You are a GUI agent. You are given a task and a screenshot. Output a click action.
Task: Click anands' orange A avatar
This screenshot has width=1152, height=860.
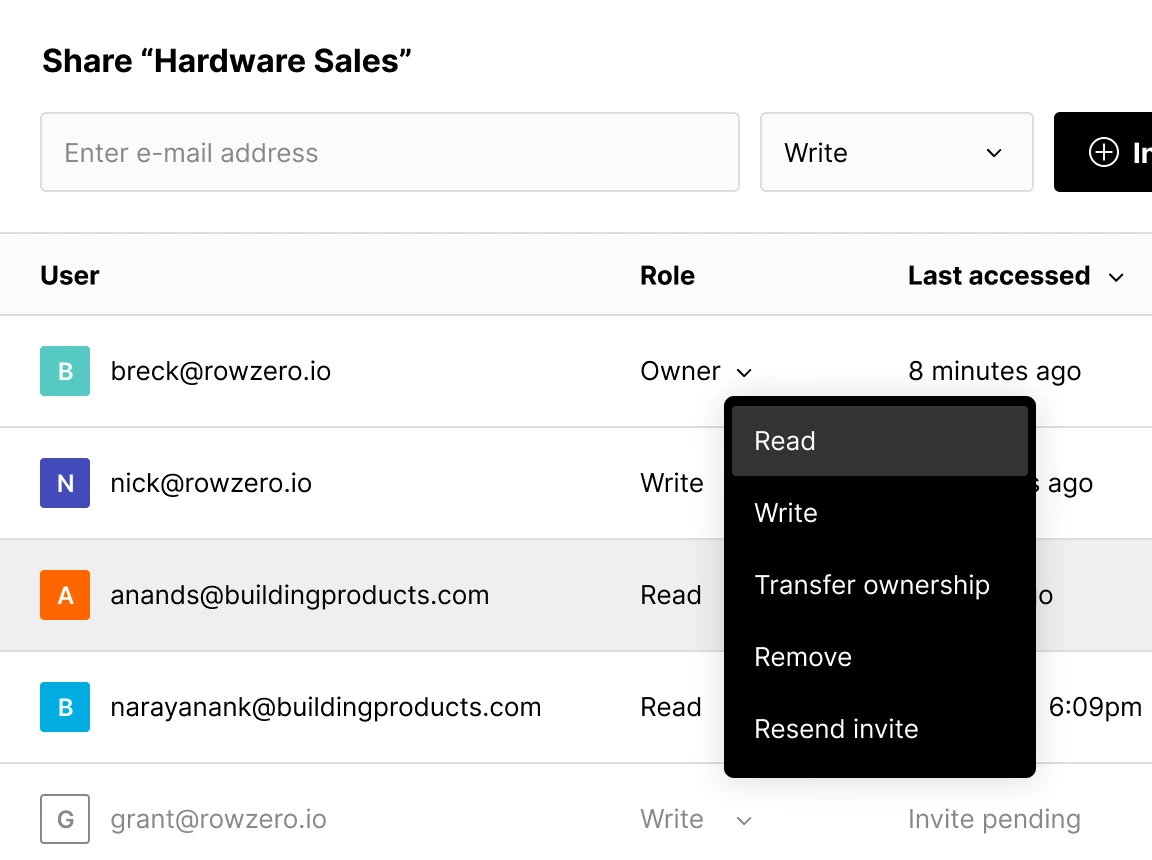[65, 595]
